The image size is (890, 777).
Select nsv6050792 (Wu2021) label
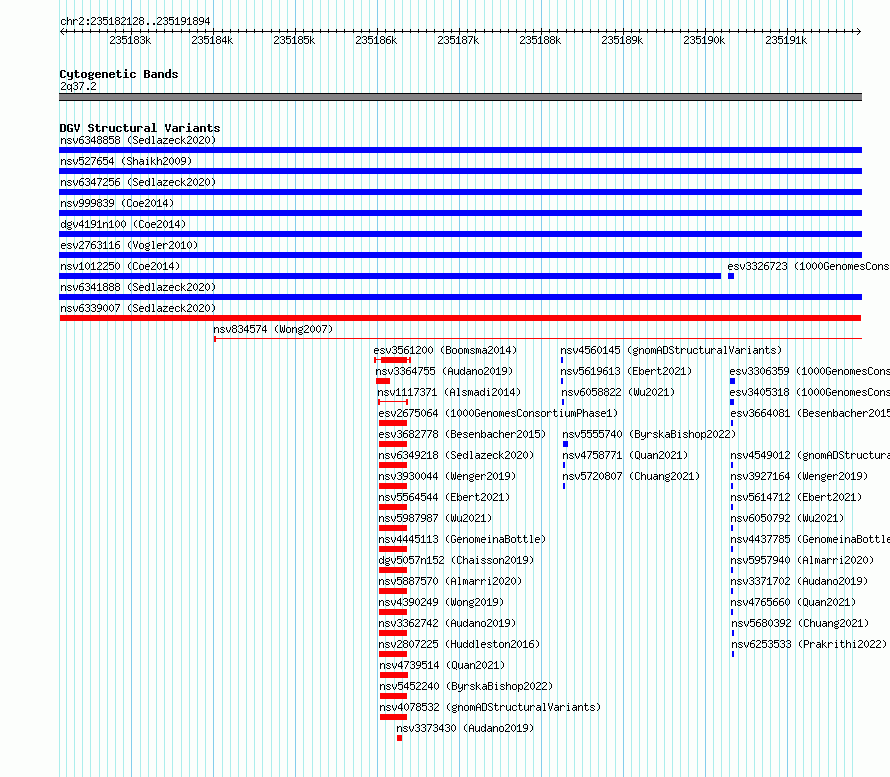click(x=787, y=518)
